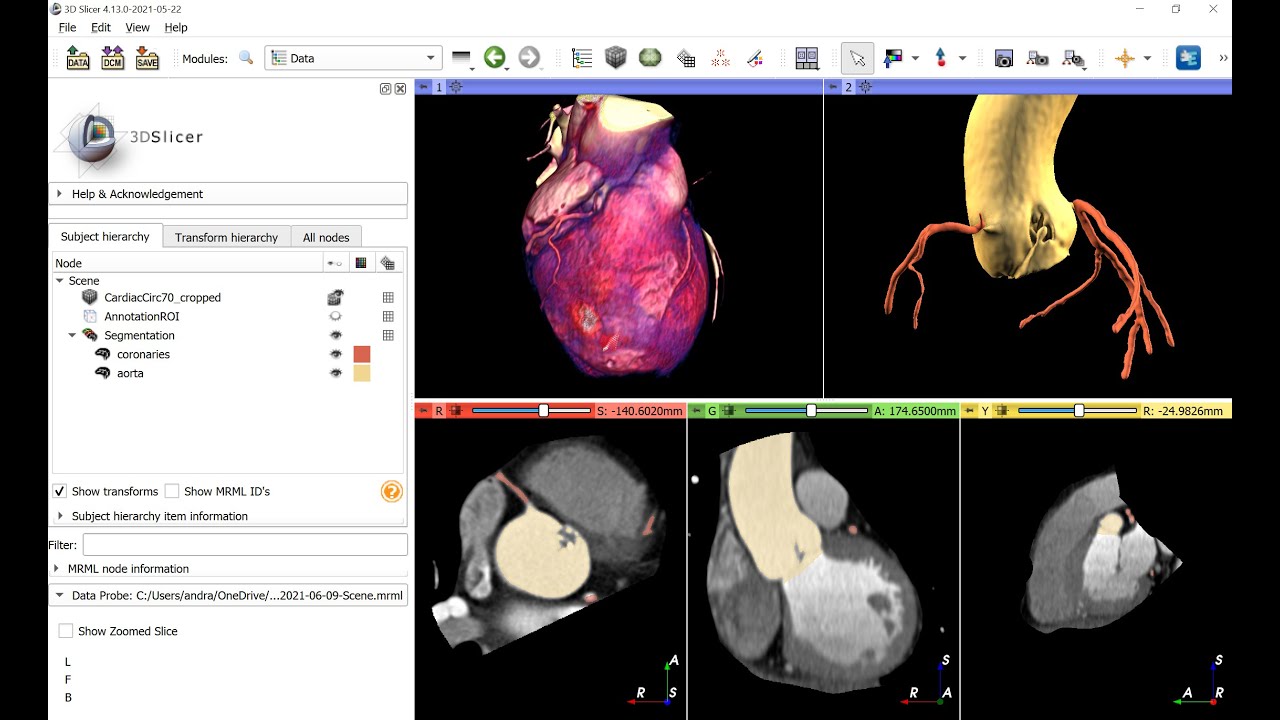1280x720 pixels.
Task: Click the aorta yellow color swatch
Action: (x=362, y=373)
